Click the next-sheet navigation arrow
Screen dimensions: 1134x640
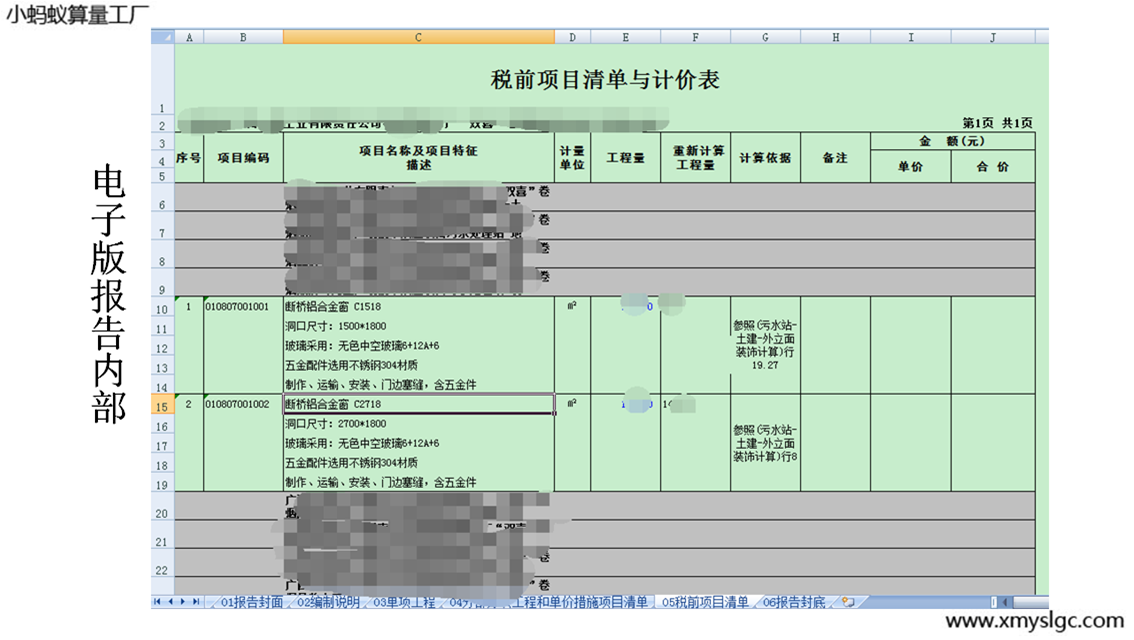pyautogui.click(x=182, y=602)
